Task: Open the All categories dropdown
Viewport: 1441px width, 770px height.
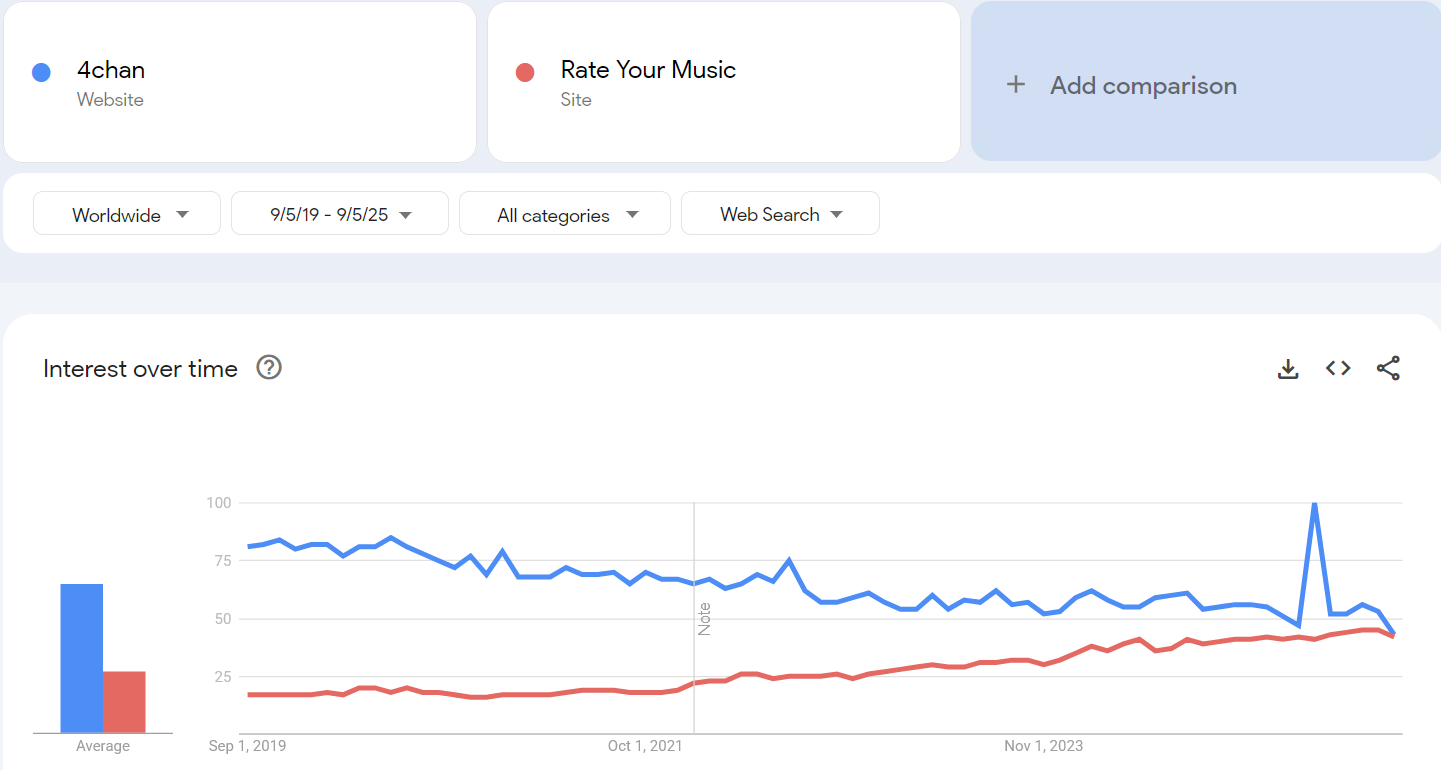Action: 565,214
